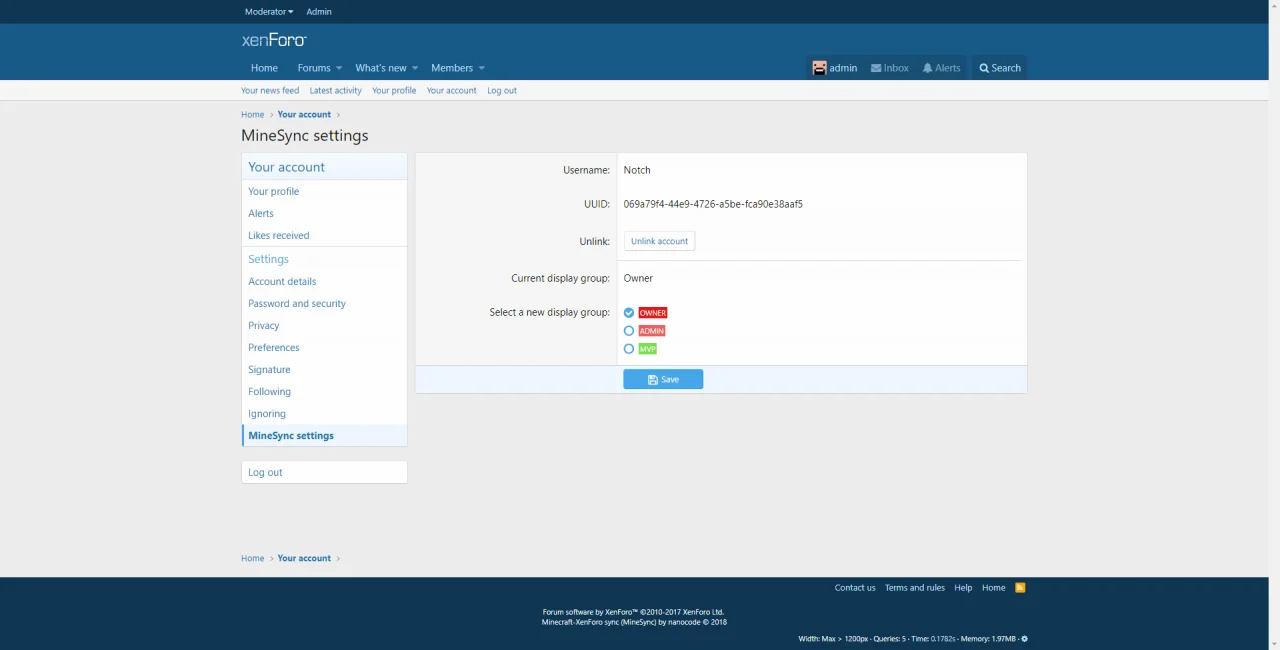
Task: Click the Search magnifier icon
Action: pyautogui.click(x=984, y=68)
